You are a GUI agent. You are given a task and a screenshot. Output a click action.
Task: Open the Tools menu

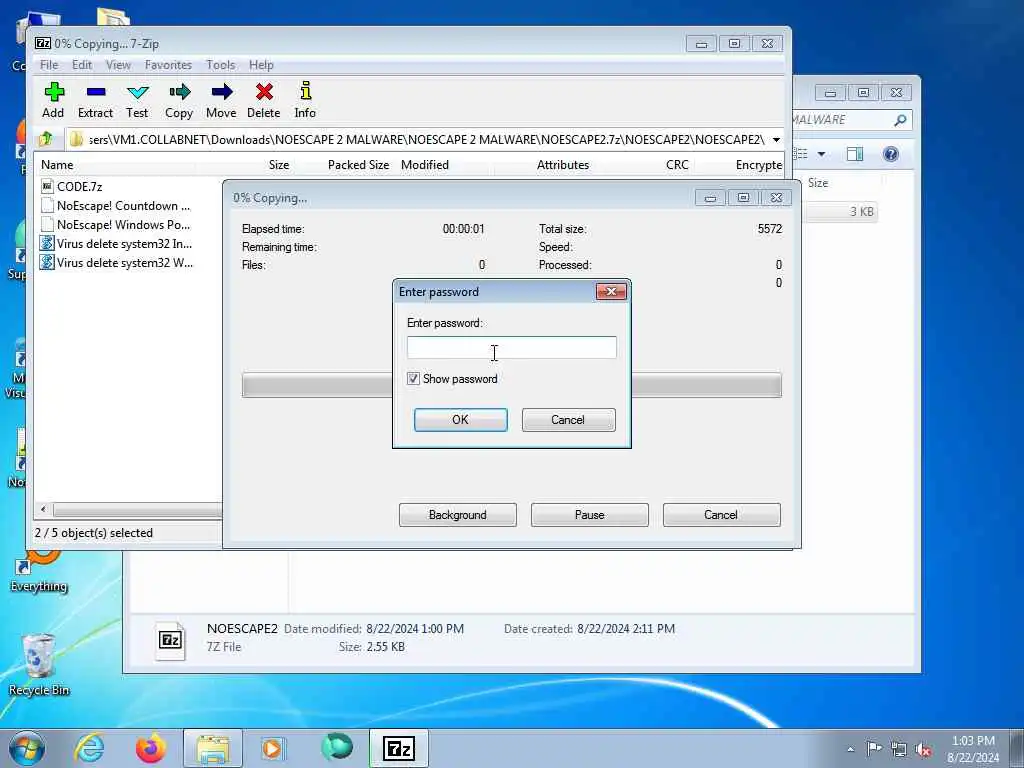[x=221, y=65]
